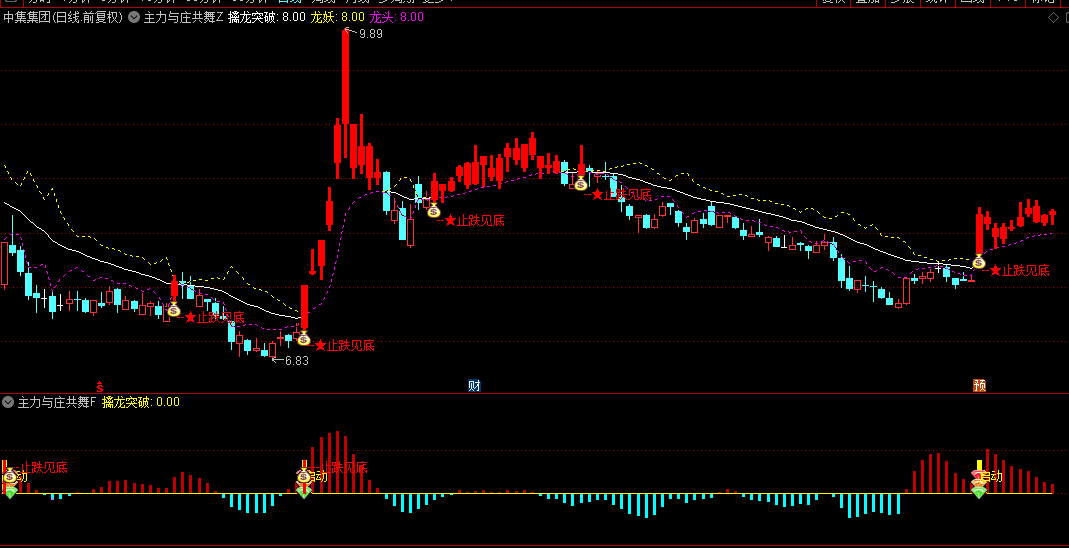Click the ★止跌见底 label next to 6.83 low
The image size is (1069, 548).
[x=344, y=346]
